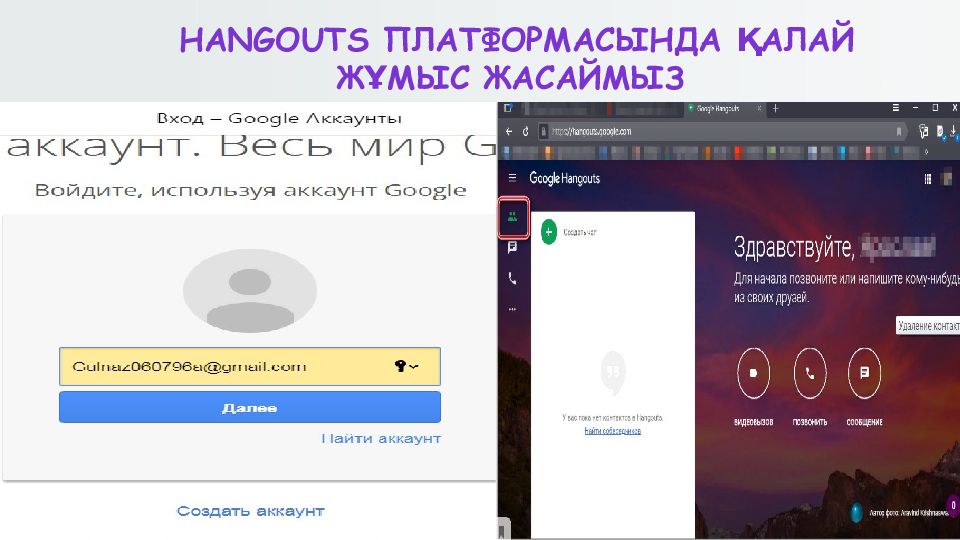The height and width of the screenshot is (540, 960).
Task: Open the Phone calls icon in the Hangouts sidebar
Action: 512,279
